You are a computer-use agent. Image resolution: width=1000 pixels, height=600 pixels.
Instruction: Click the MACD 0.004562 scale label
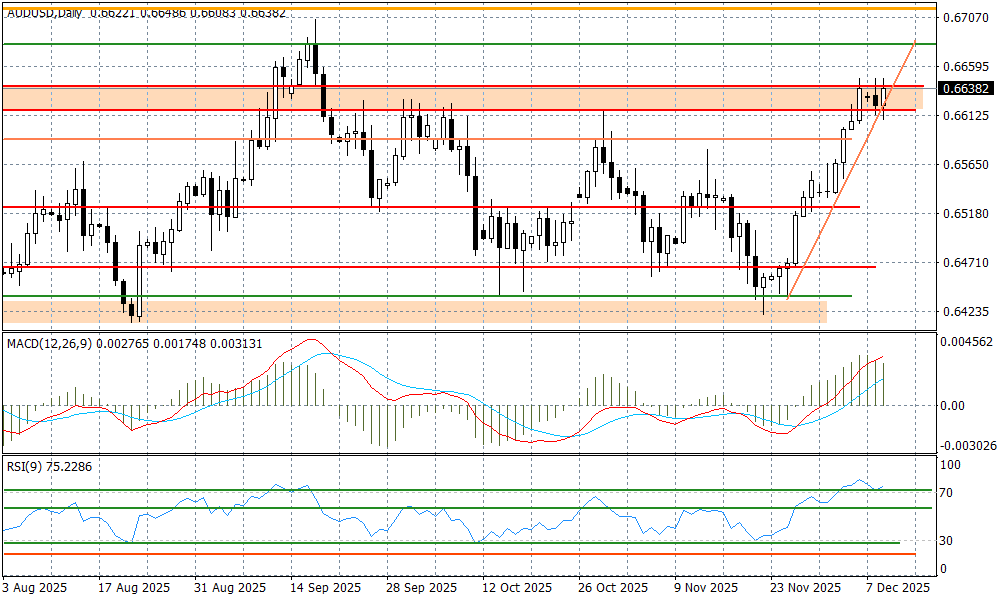coord(967,342)
